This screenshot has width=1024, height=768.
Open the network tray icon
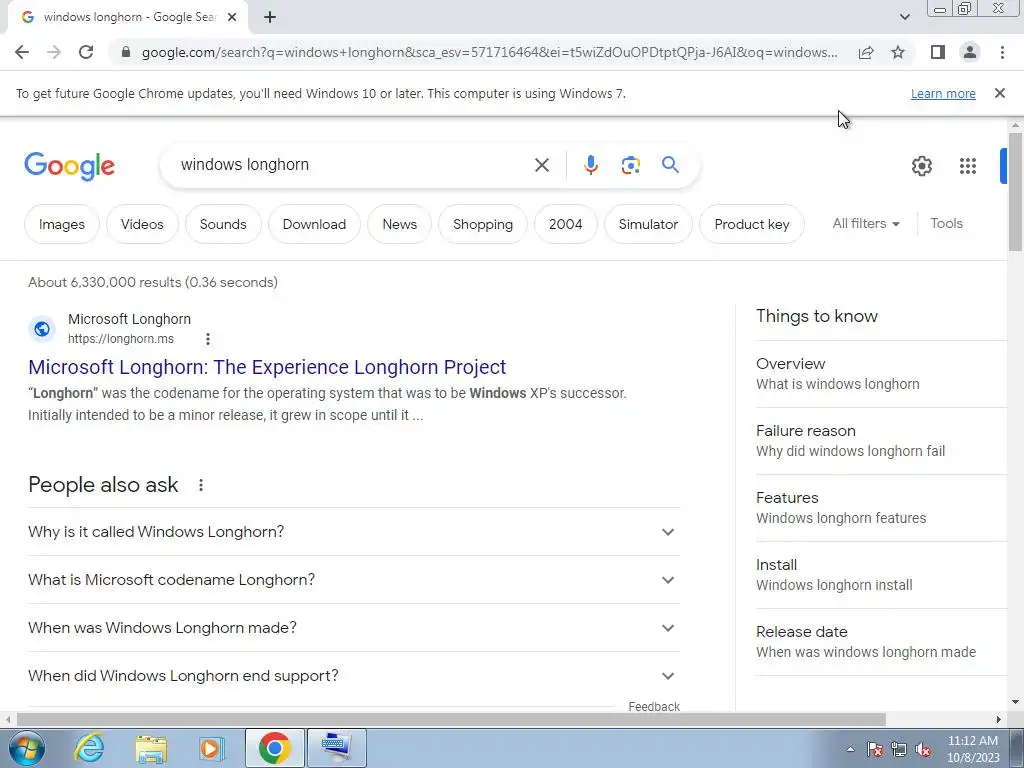click(899, 749)
